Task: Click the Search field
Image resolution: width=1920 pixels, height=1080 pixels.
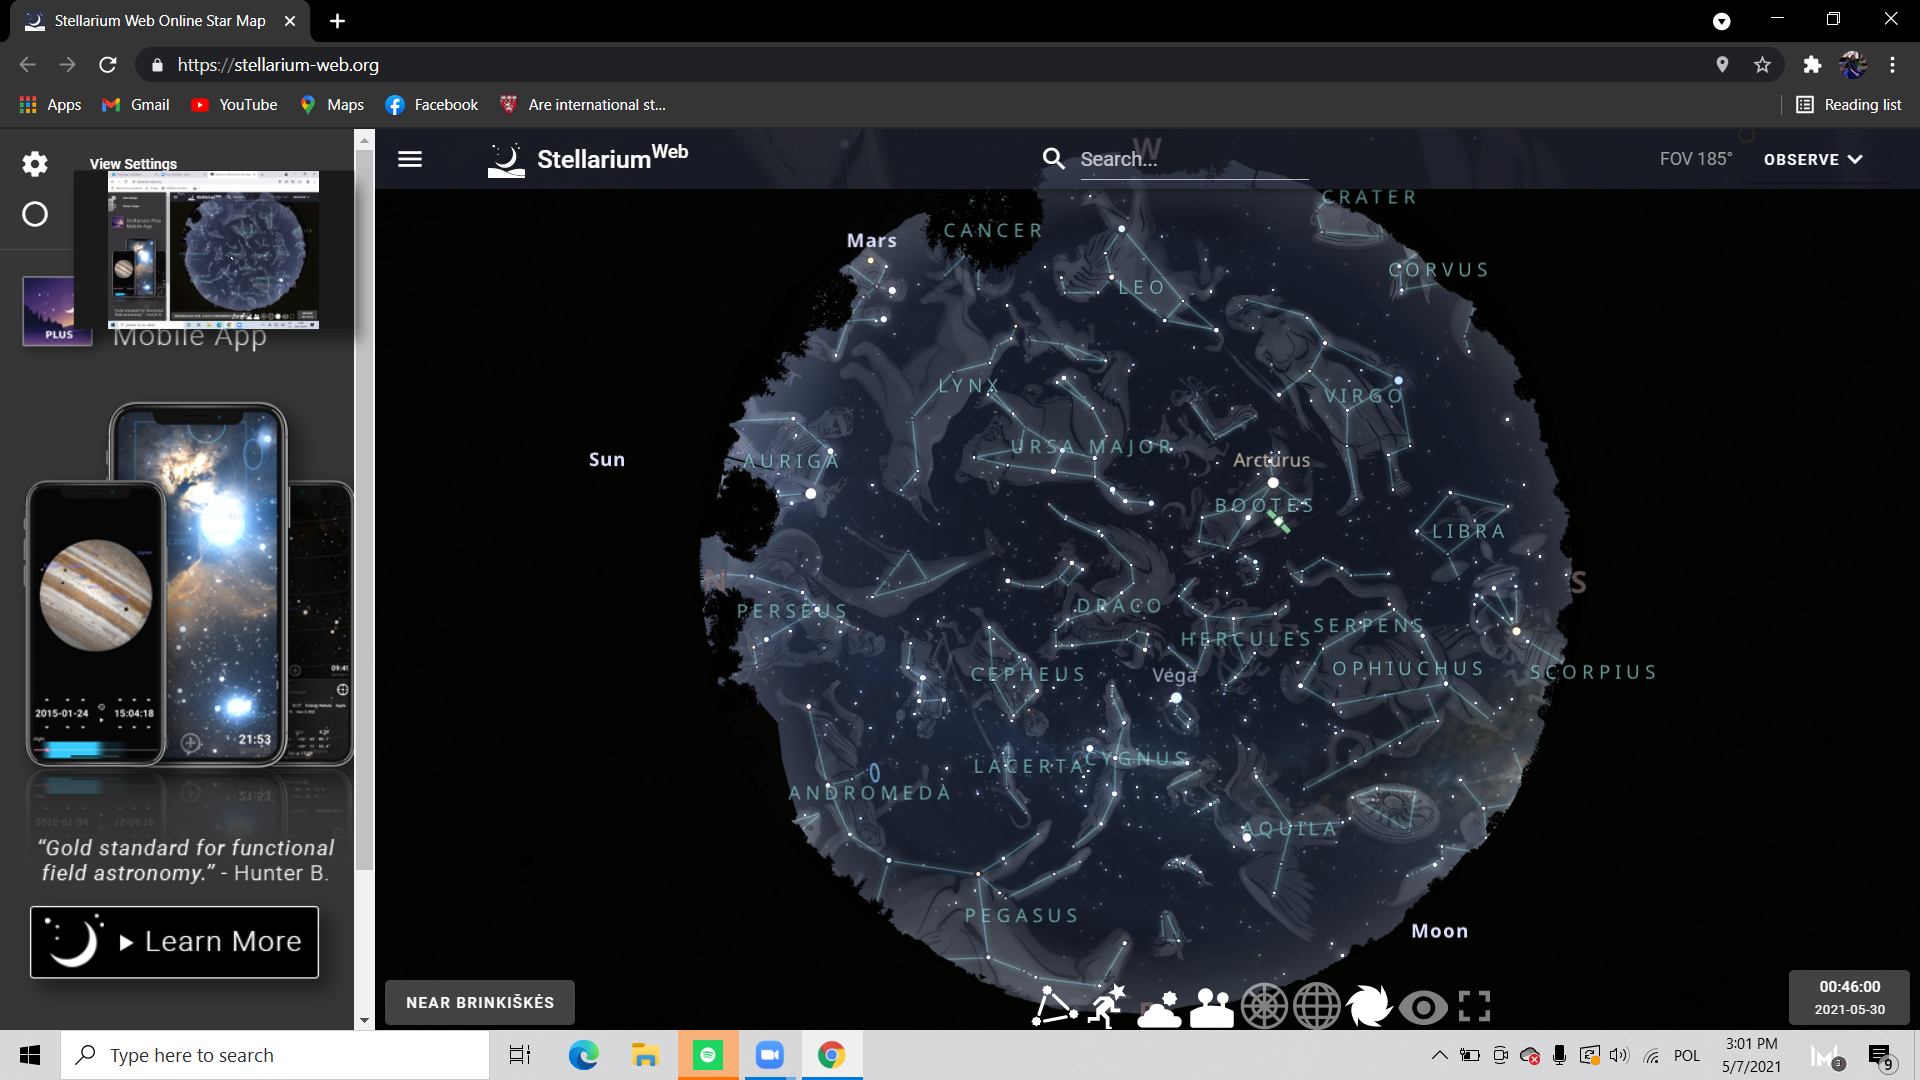Action: pos(1190,159)
